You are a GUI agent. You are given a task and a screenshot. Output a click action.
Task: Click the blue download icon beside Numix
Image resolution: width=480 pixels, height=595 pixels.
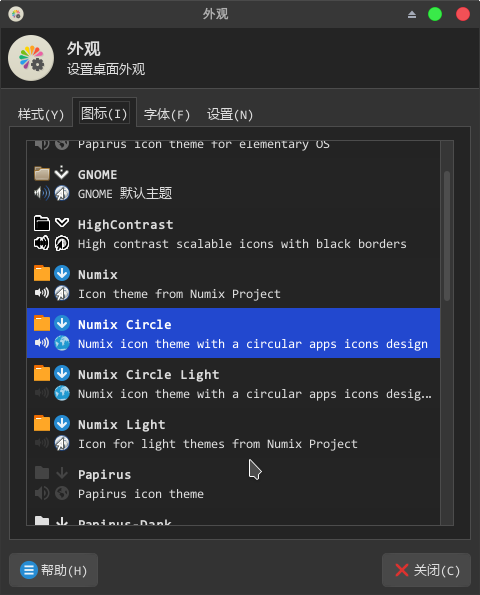coord(62,273)
